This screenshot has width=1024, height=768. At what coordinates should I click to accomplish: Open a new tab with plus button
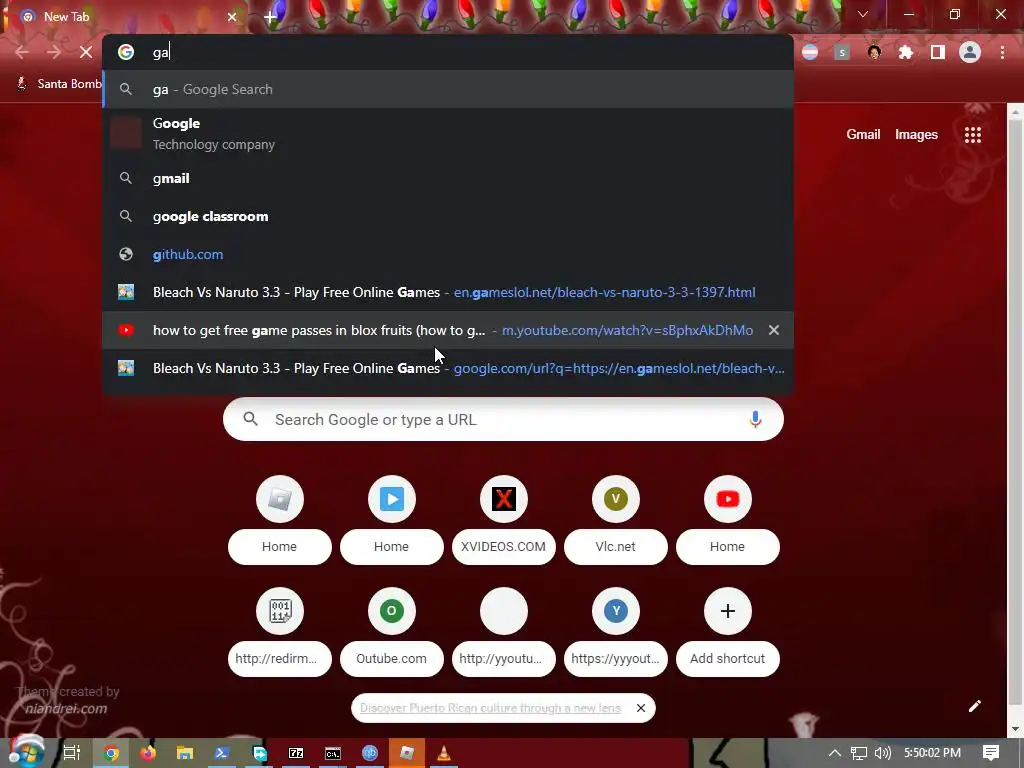click(x=270, y=17)
